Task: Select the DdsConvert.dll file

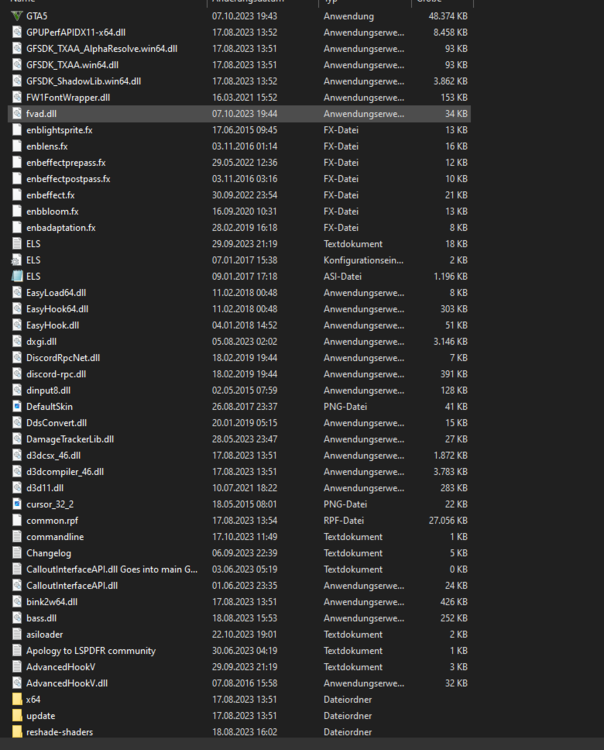Action: (x=56, y=423)
